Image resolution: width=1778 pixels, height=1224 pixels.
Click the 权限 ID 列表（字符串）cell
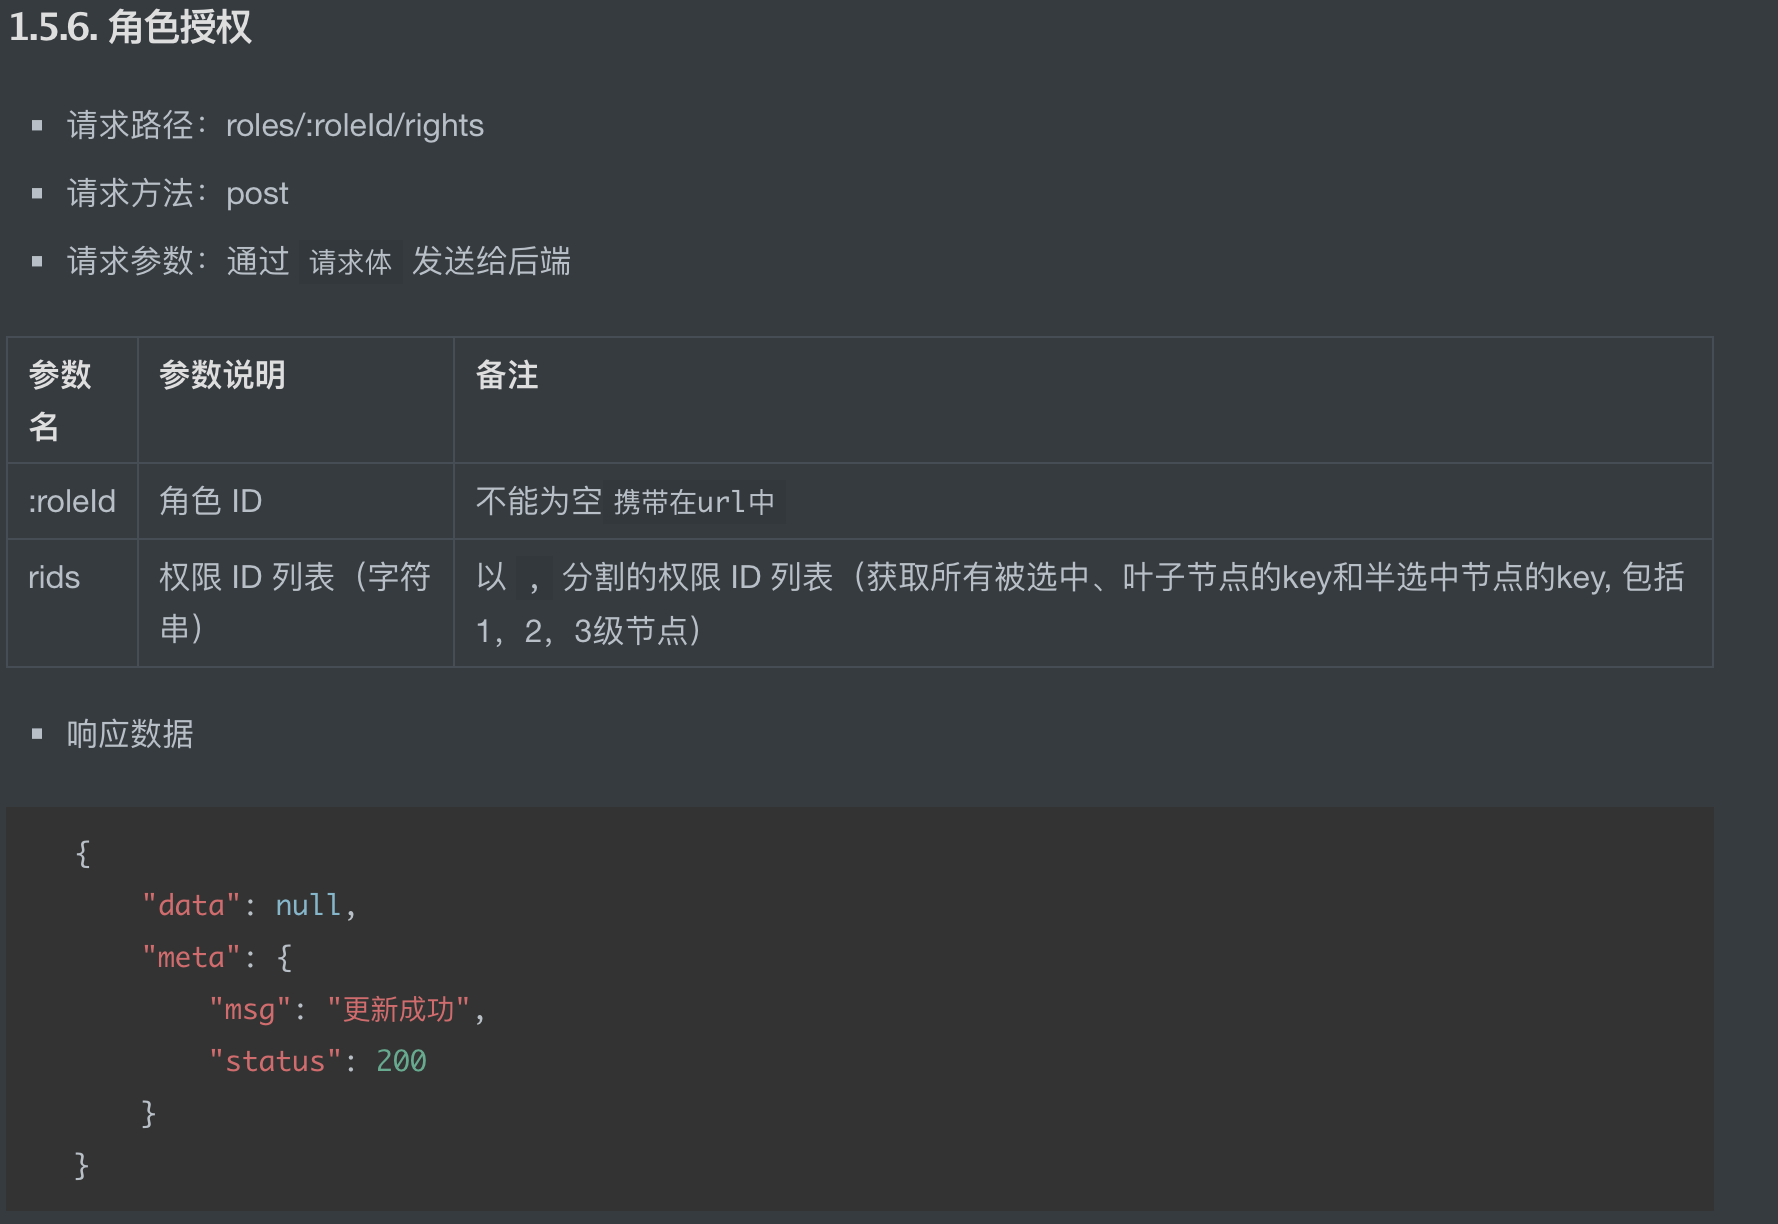[295, 603]
